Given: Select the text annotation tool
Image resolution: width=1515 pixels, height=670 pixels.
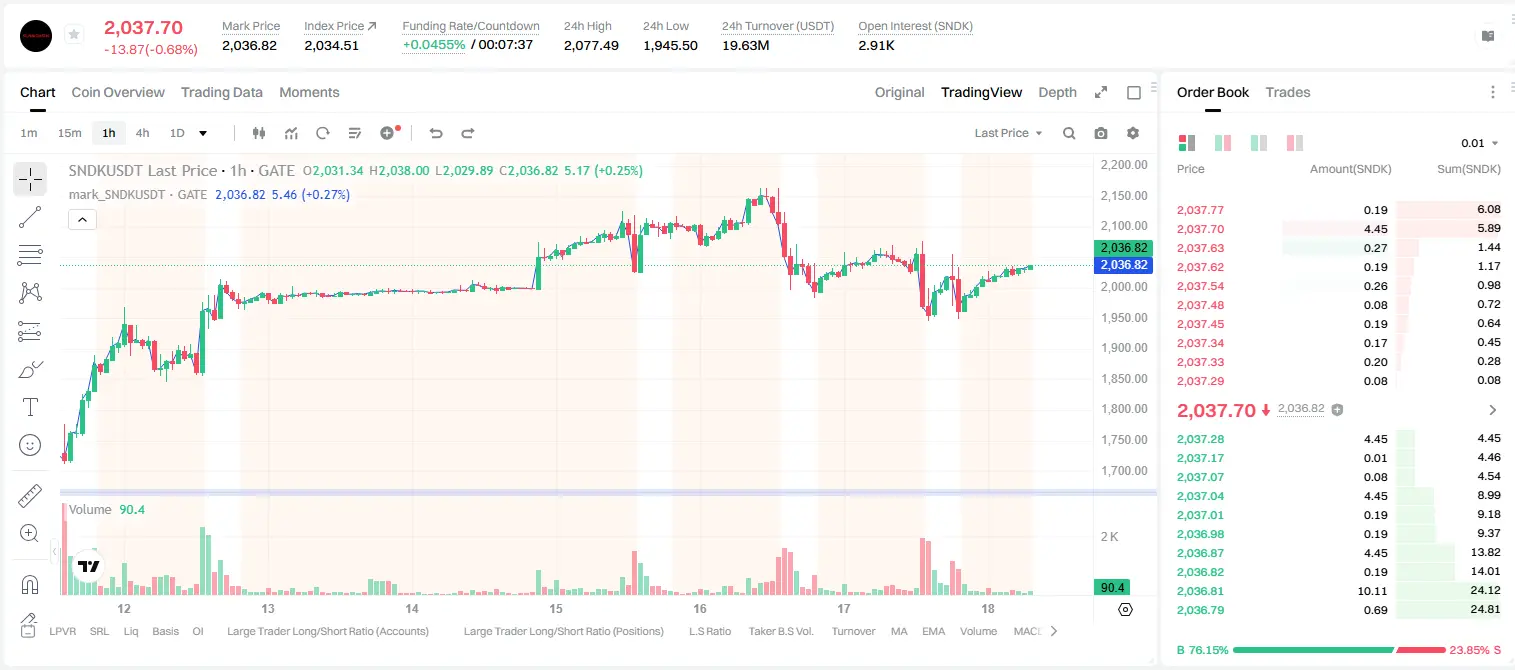Looking at the screenshot, I should (x=30, y=407).
